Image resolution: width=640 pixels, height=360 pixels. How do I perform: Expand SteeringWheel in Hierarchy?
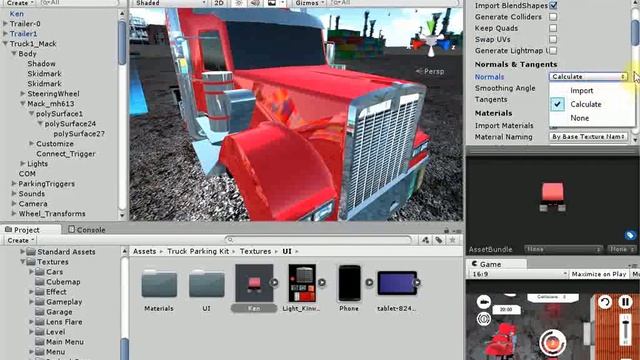[23, 94]
